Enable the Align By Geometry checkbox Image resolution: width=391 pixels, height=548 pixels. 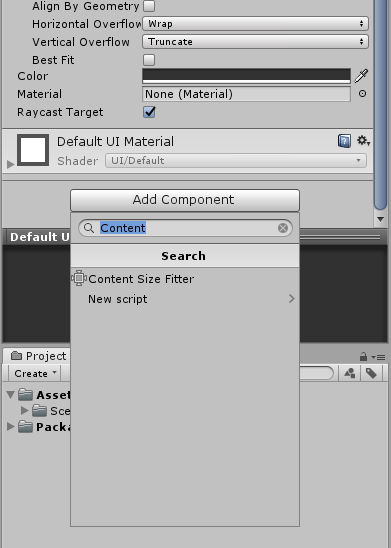coord(149,6)
